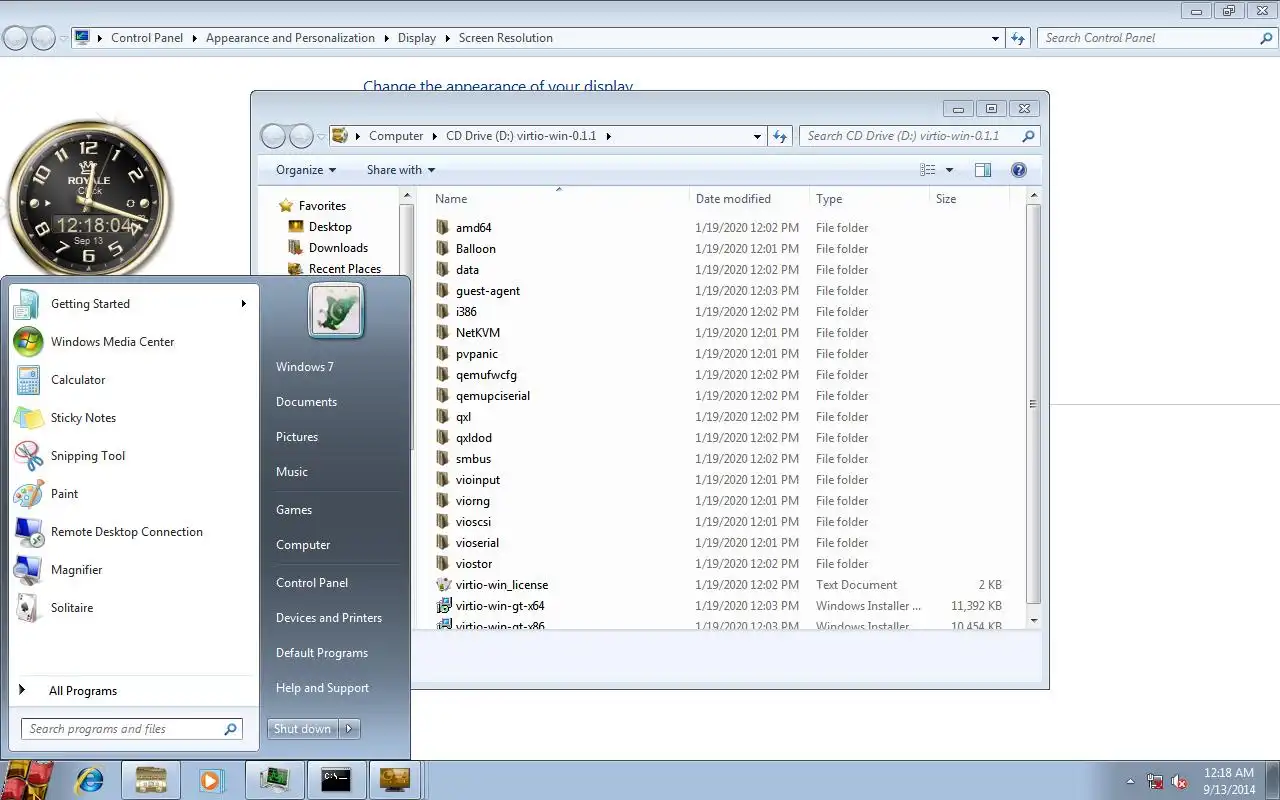Click Explorer's refresh button next to address bar
1280x800 pixels.
point(781,136)
